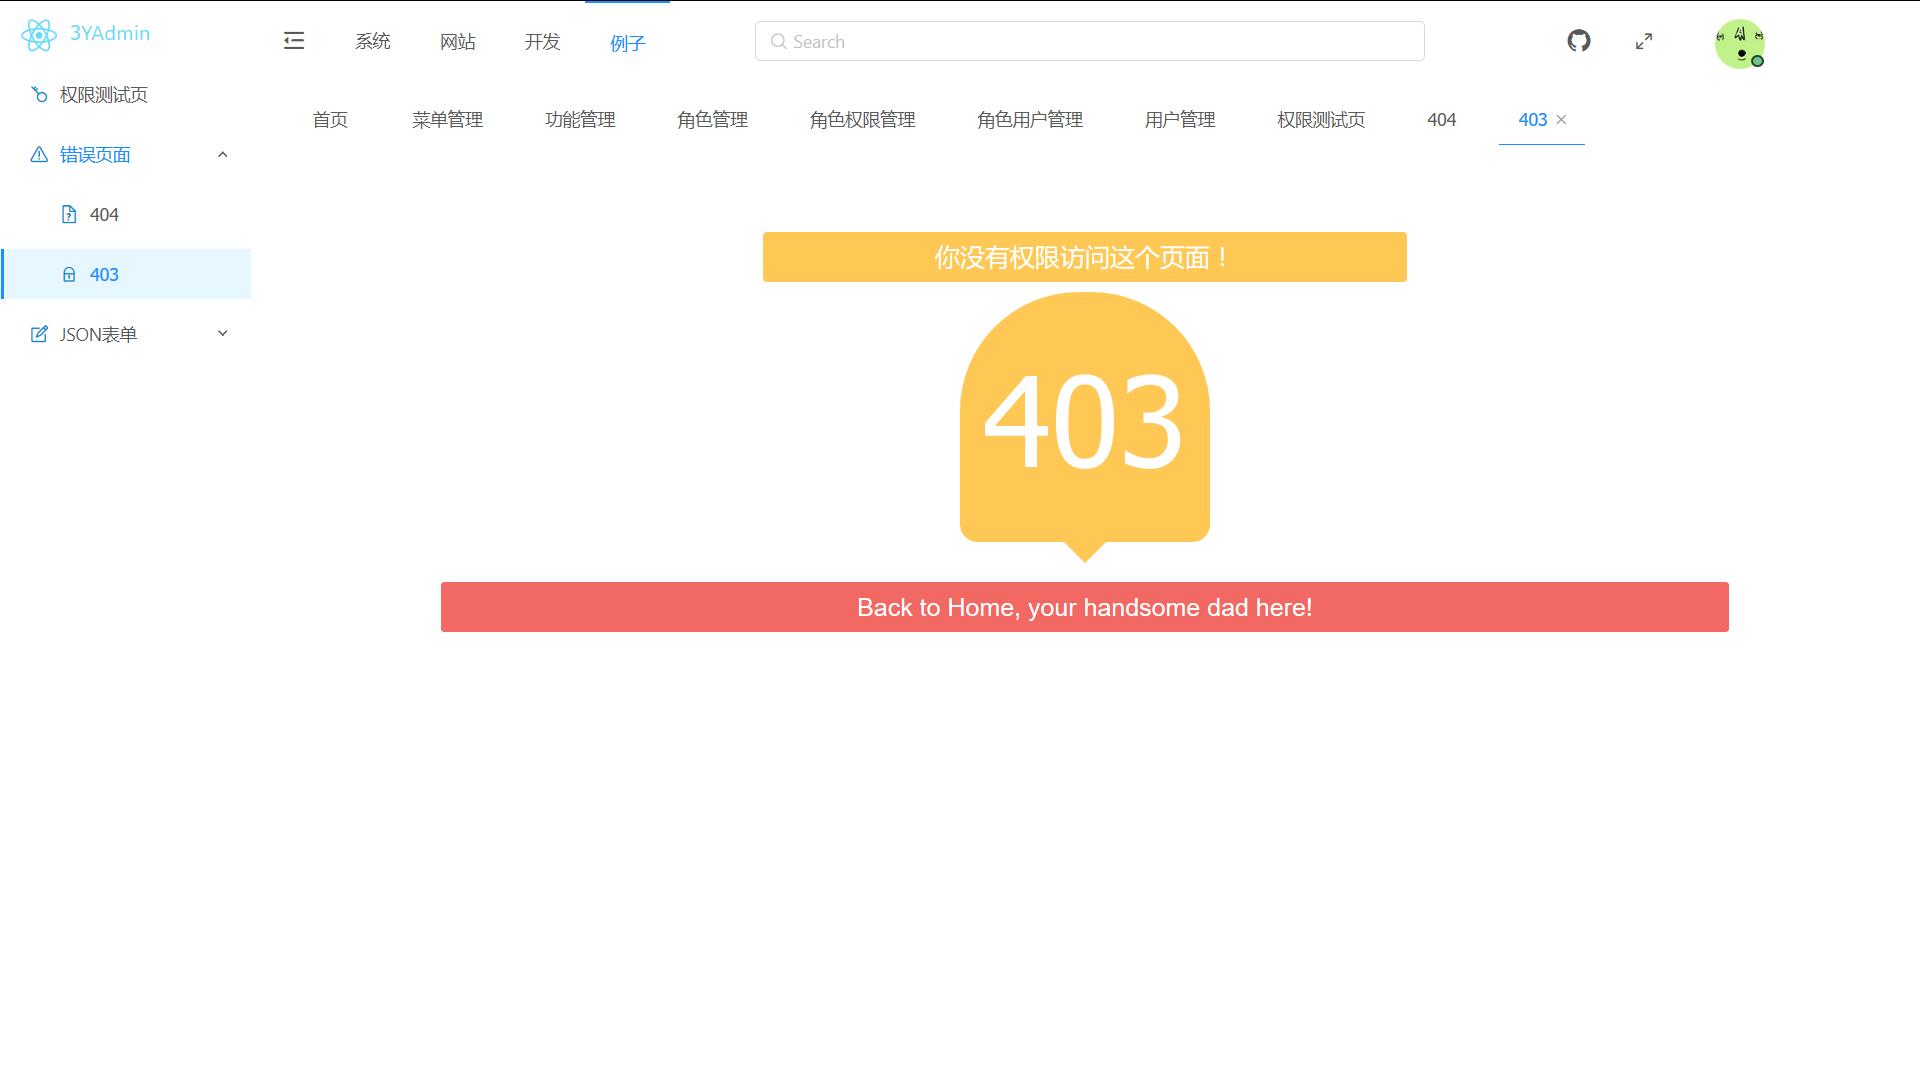Collapse sidebar with the menu fold icon
1920x1080 pixels.
(x=294, y=41)
